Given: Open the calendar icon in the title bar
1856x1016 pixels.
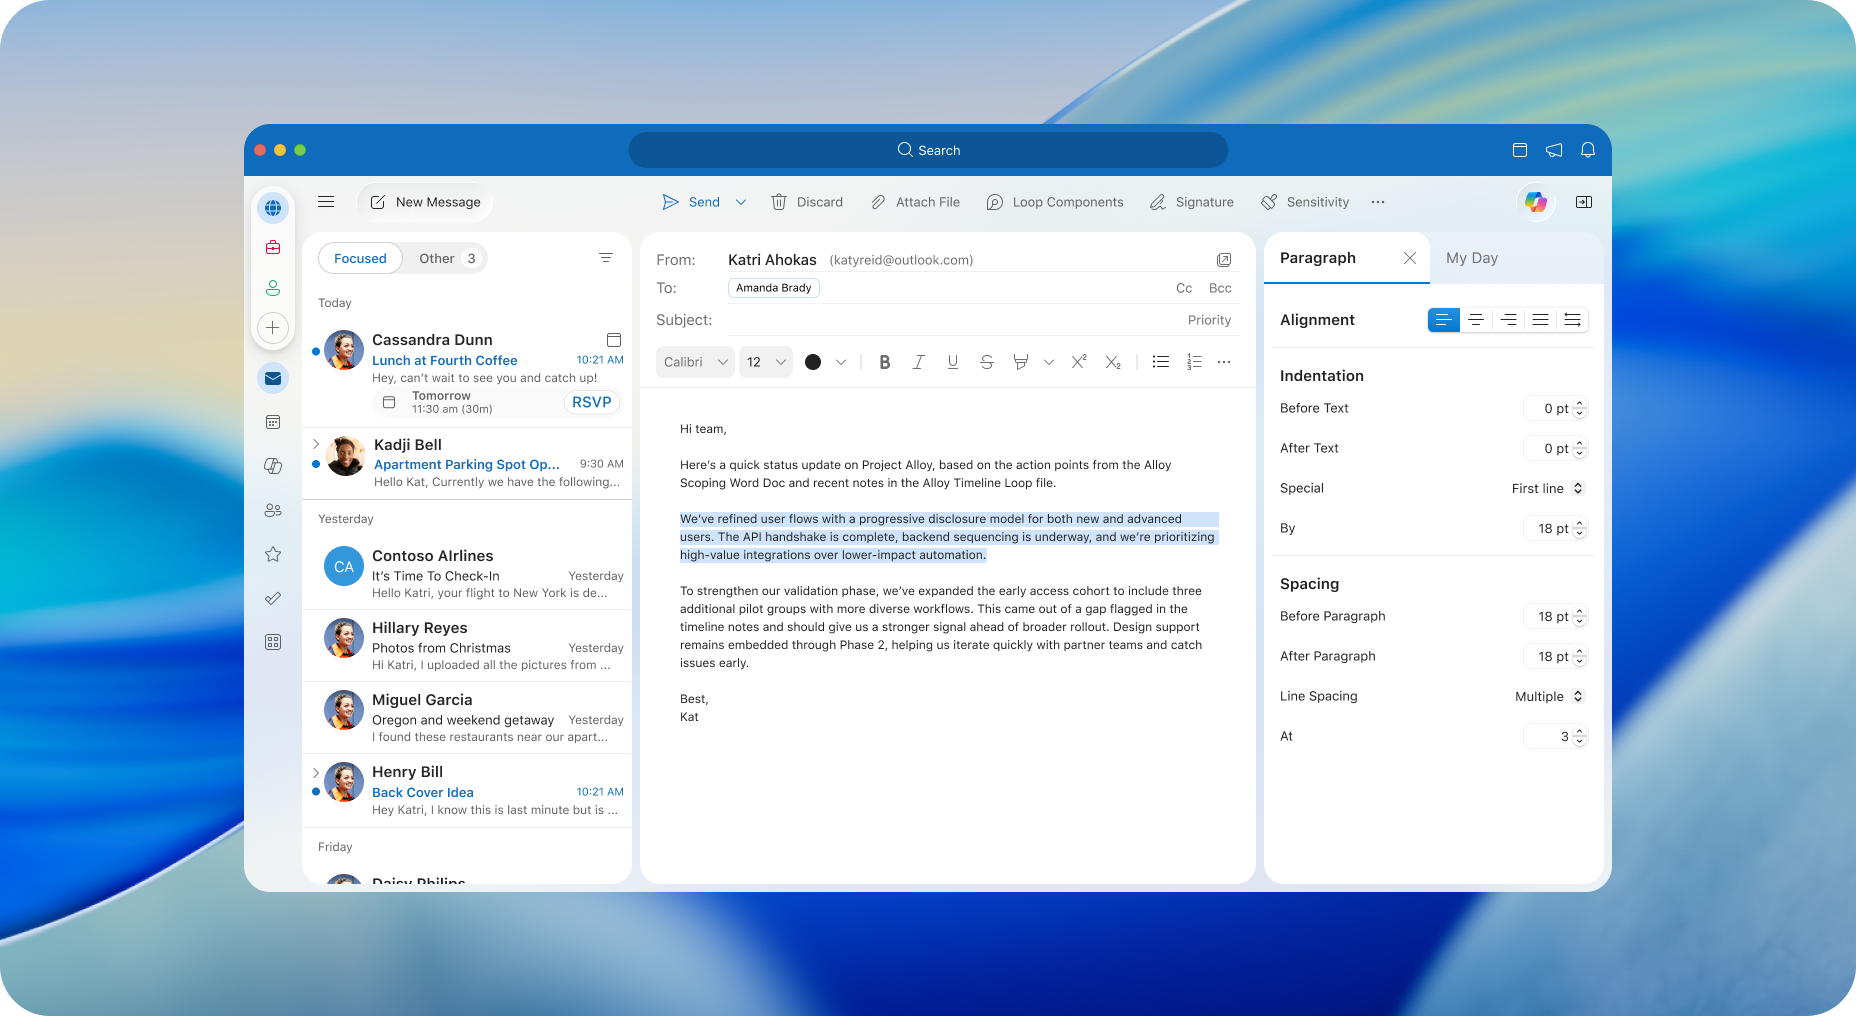Looking at the screenshot, I should click(x=1520, y=150).
